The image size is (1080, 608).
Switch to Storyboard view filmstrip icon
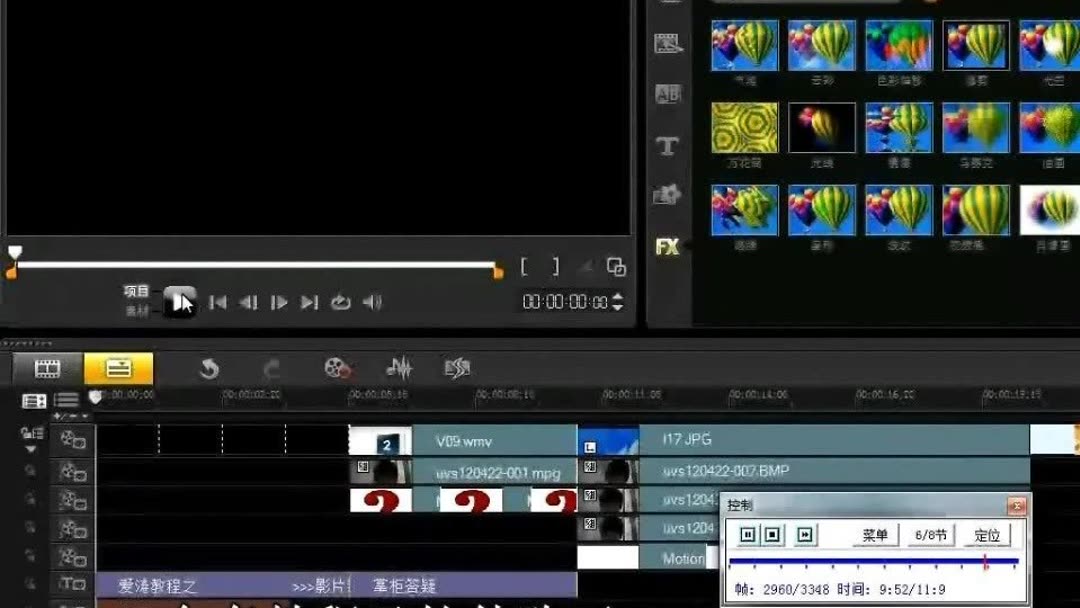coord(48,367)
